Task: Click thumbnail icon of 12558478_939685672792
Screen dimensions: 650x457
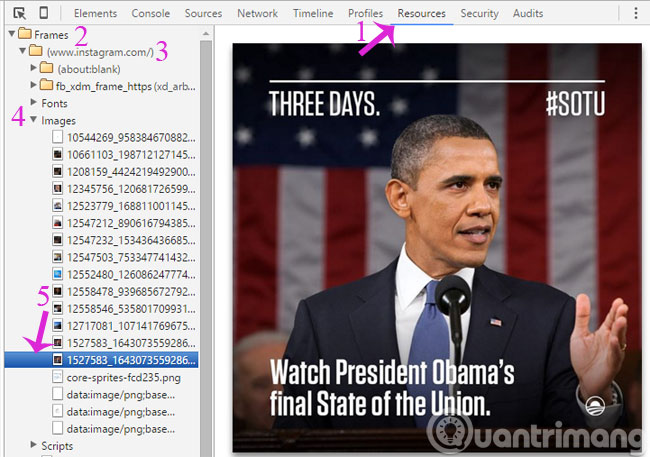Action: tap(58, 291)
